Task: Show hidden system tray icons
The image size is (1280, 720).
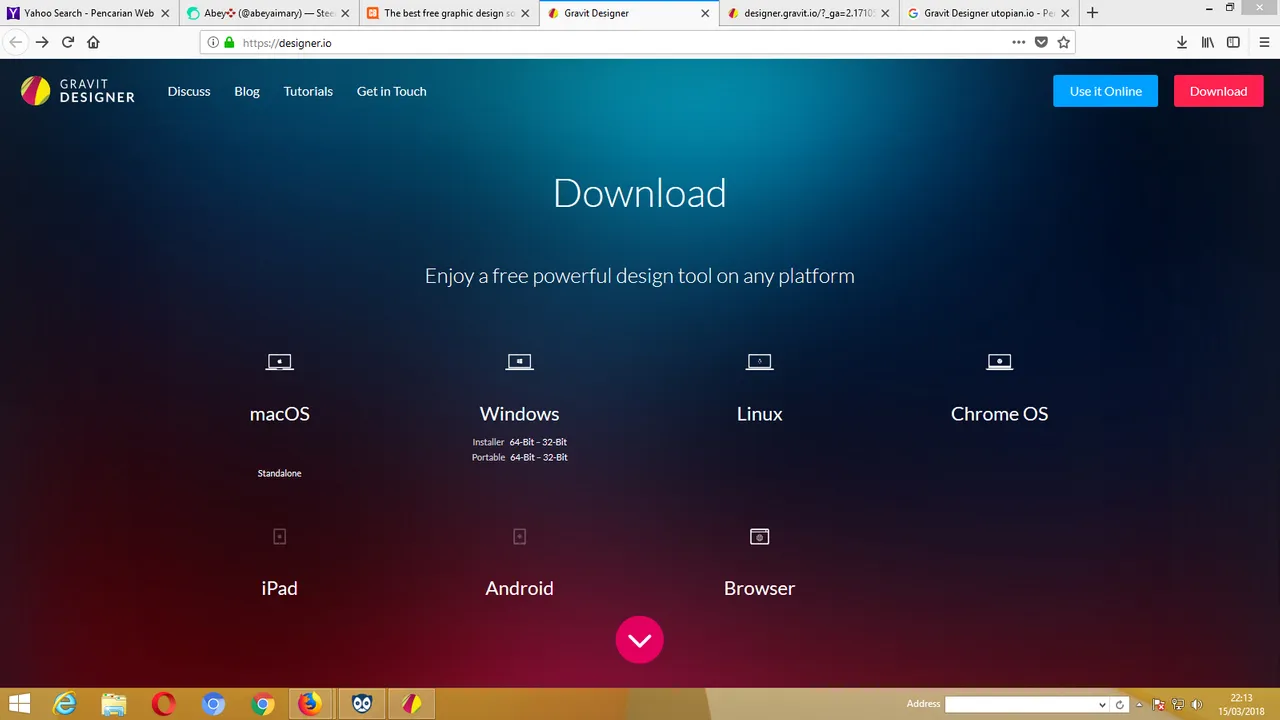Action: [1139, 705]
